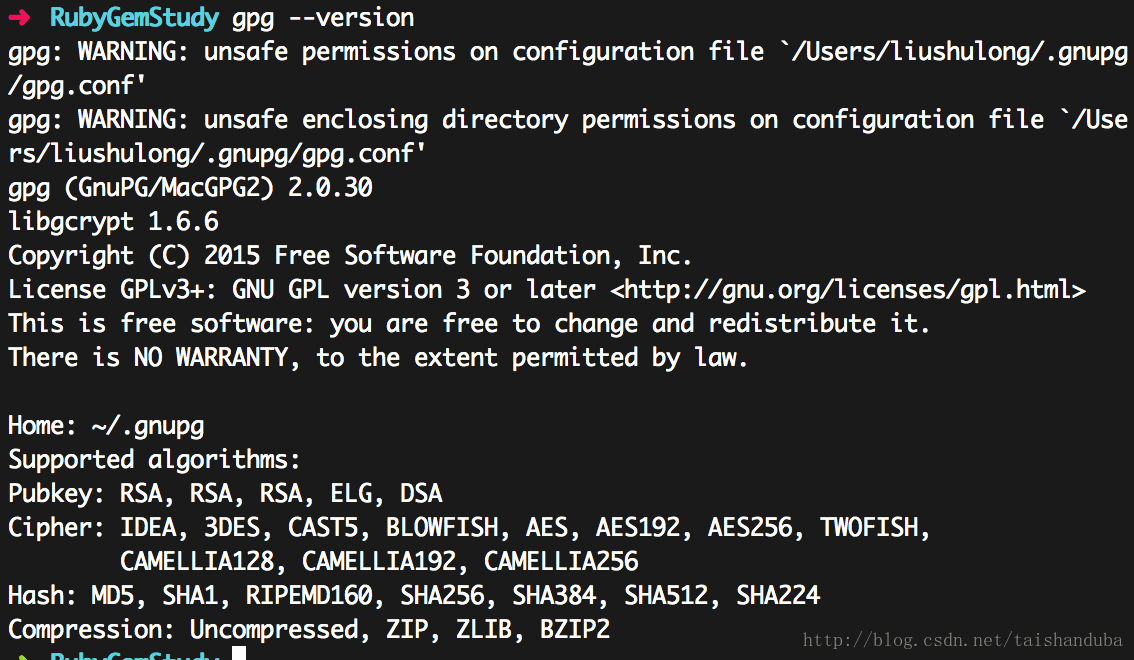Click TWOFISH at the end of Cipher line

869,528
